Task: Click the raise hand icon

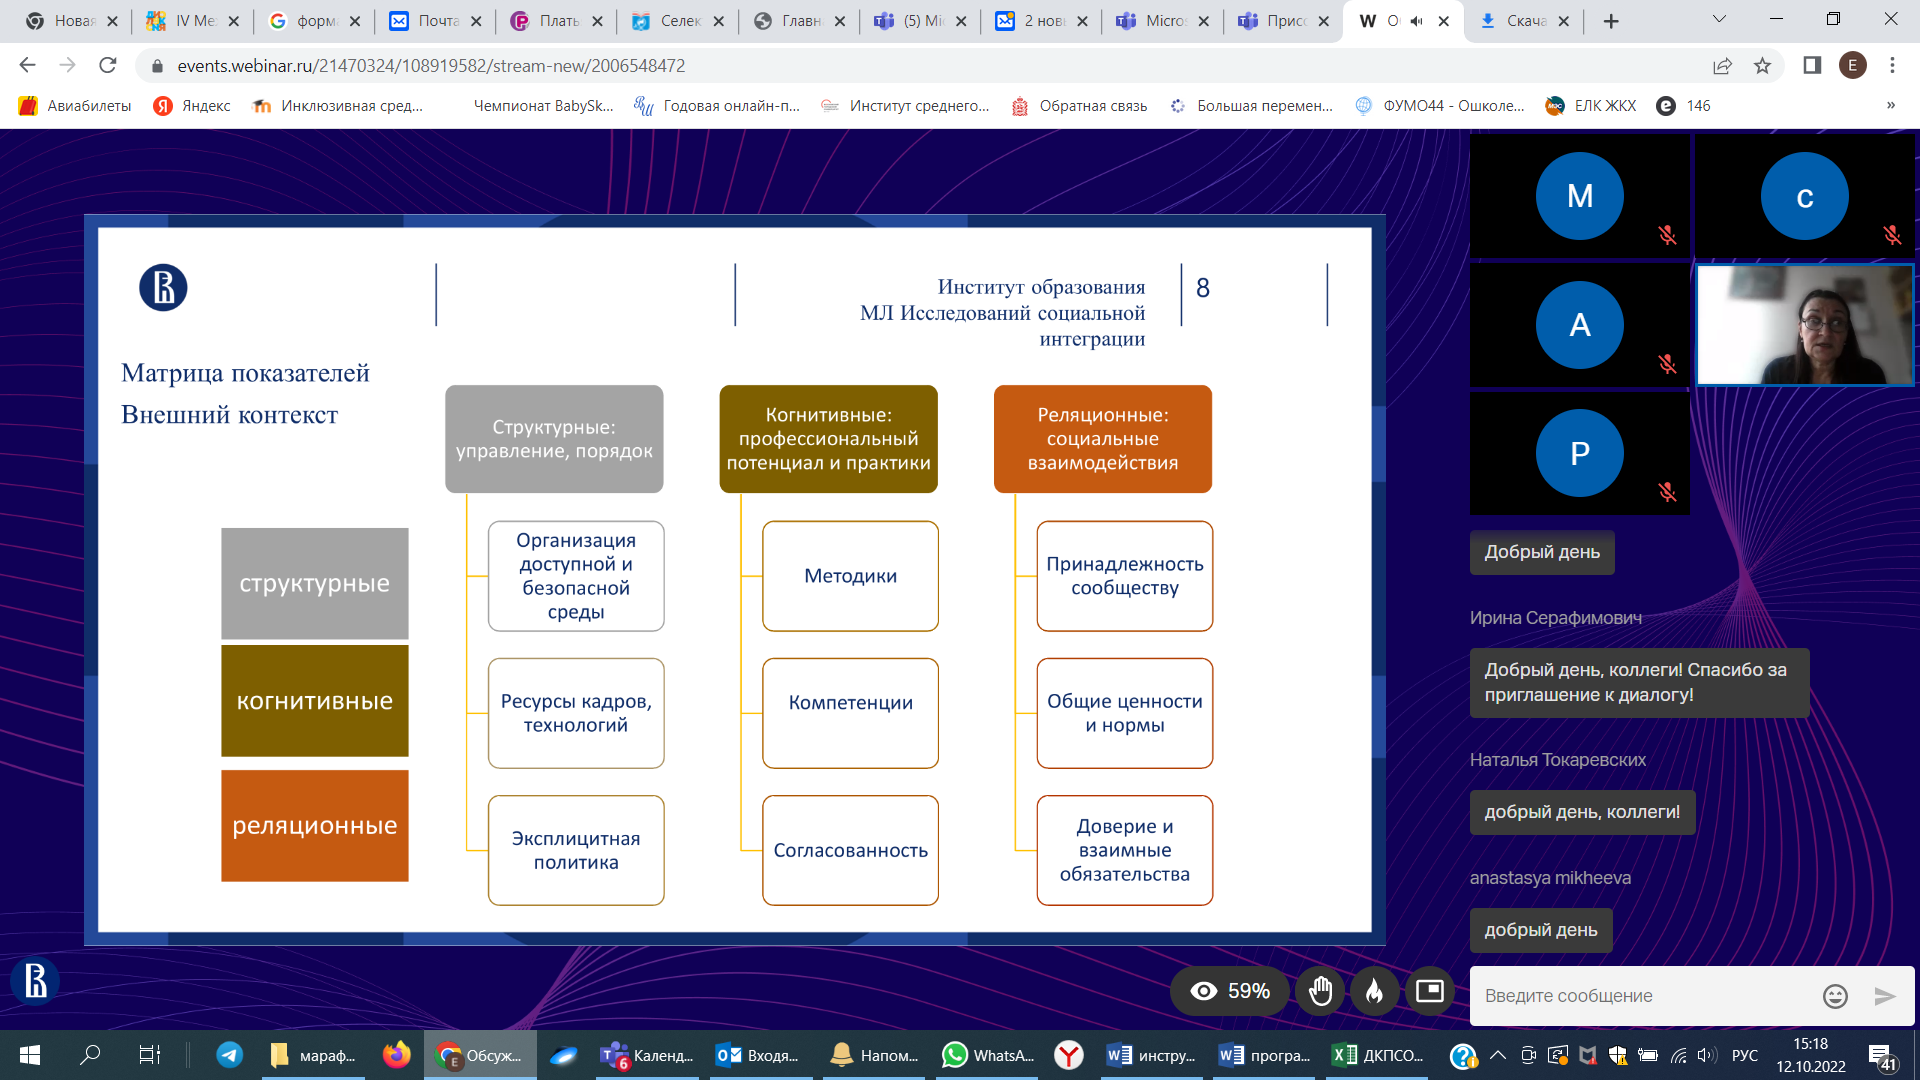Action: coord(1320,991)
